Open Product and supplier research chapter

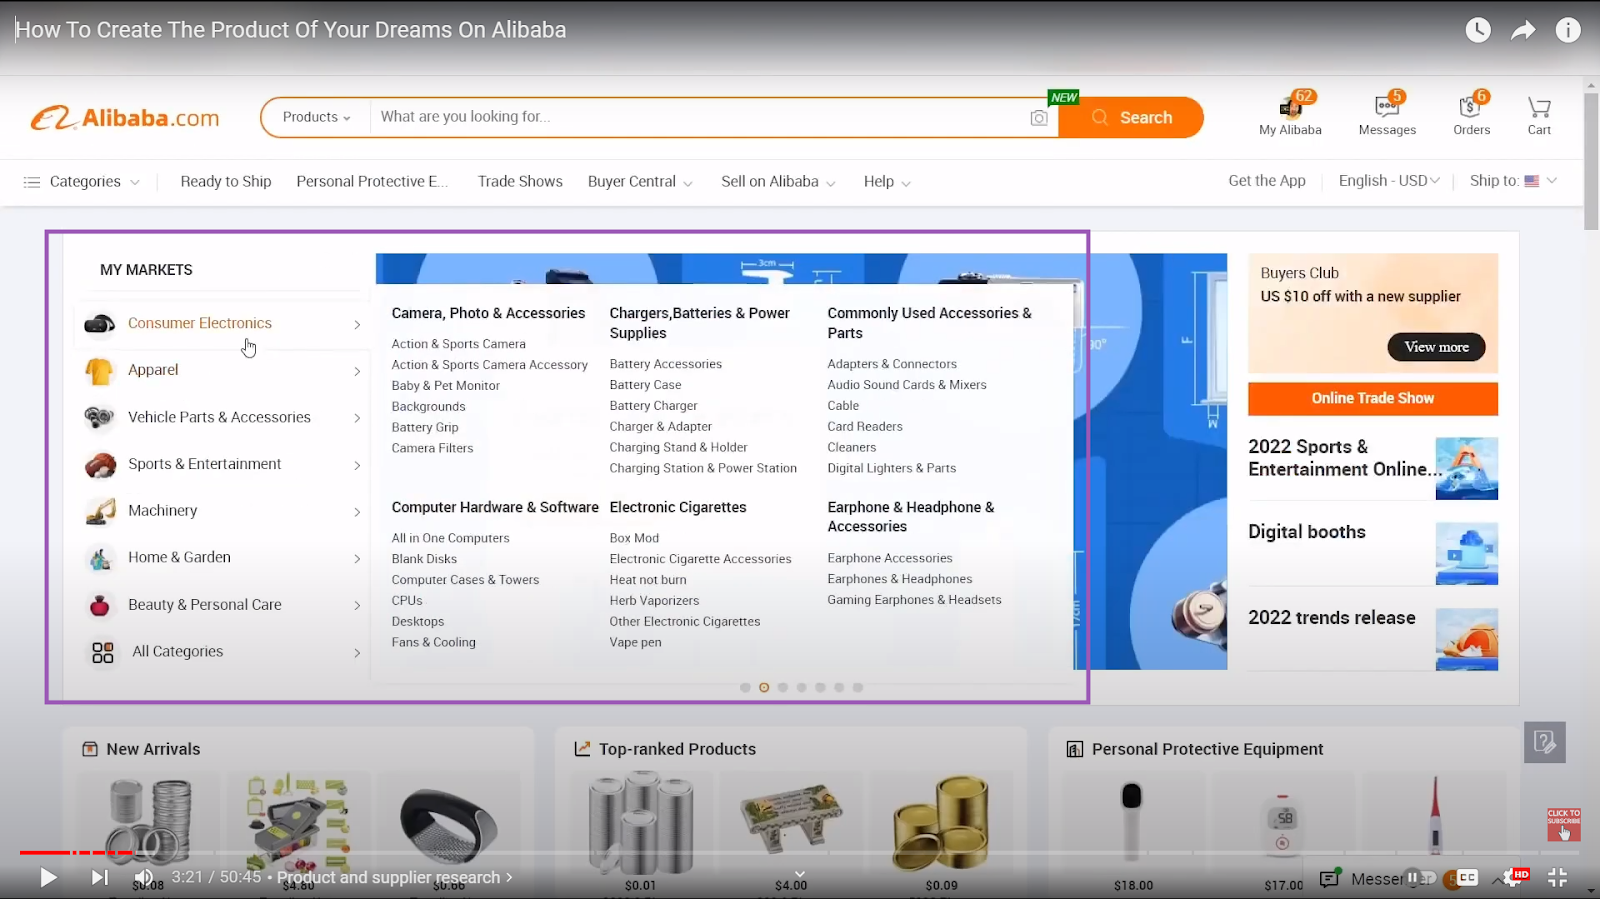coord(394,877)
